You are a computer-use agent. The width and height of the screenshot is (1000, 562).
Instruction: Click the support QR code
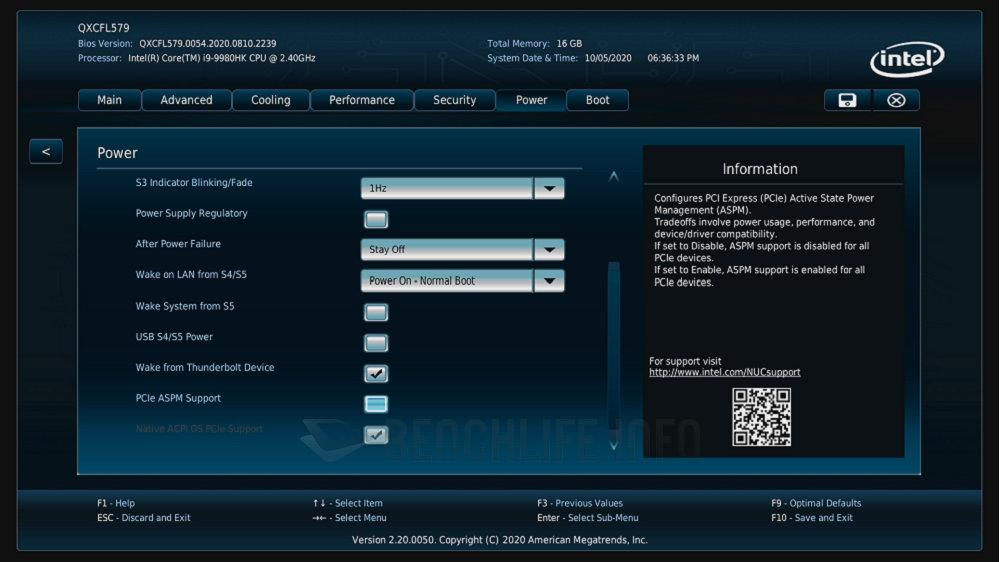[x=761, y=417]
